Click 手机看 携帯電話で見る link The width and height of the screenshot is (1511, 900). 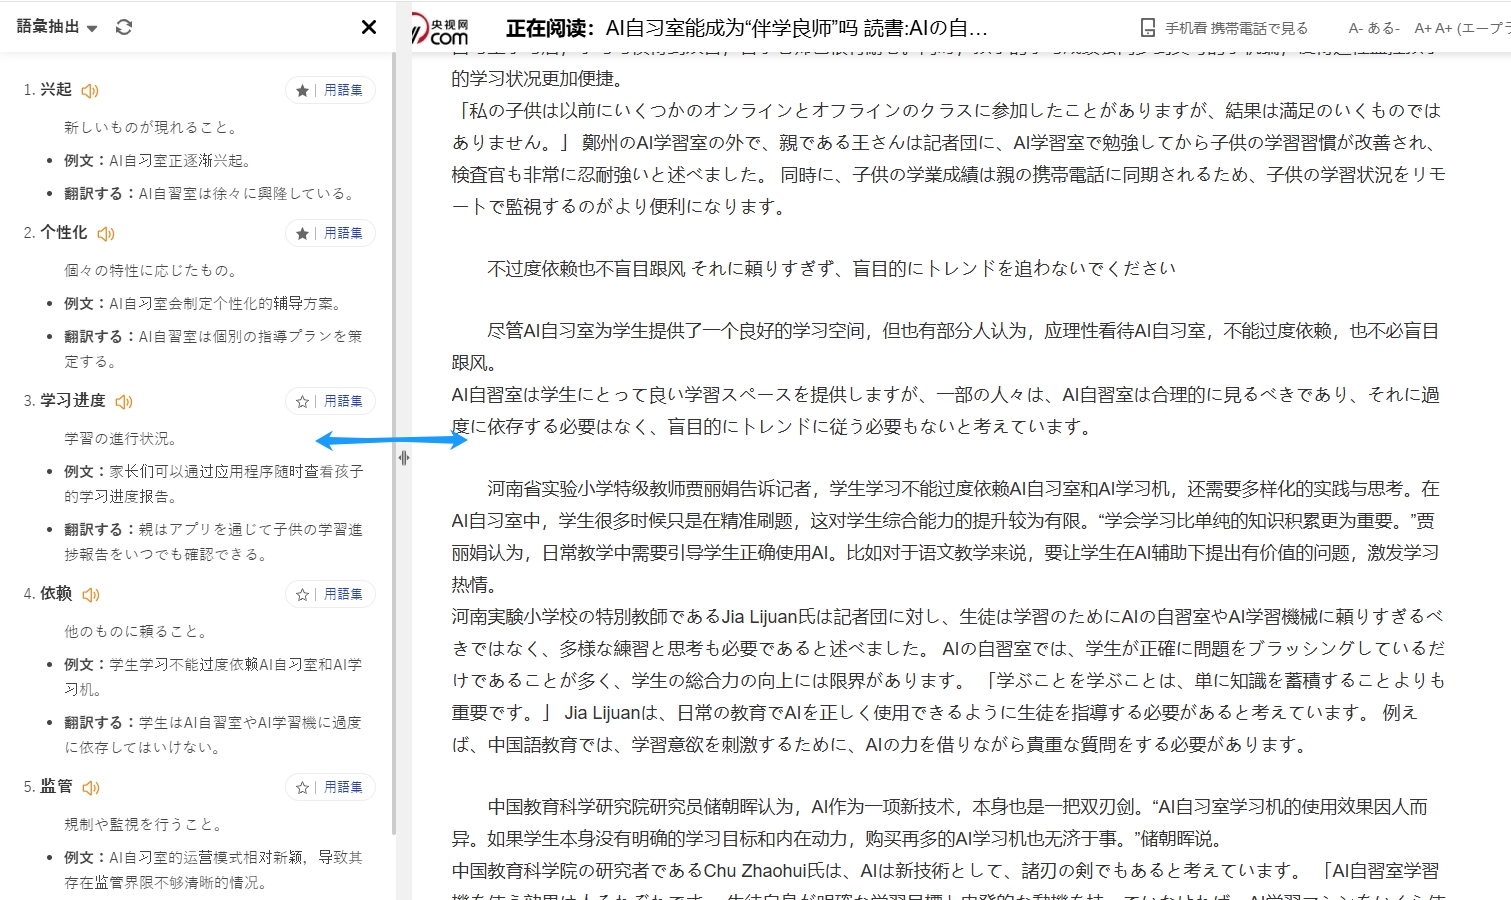pos(1236,28)
